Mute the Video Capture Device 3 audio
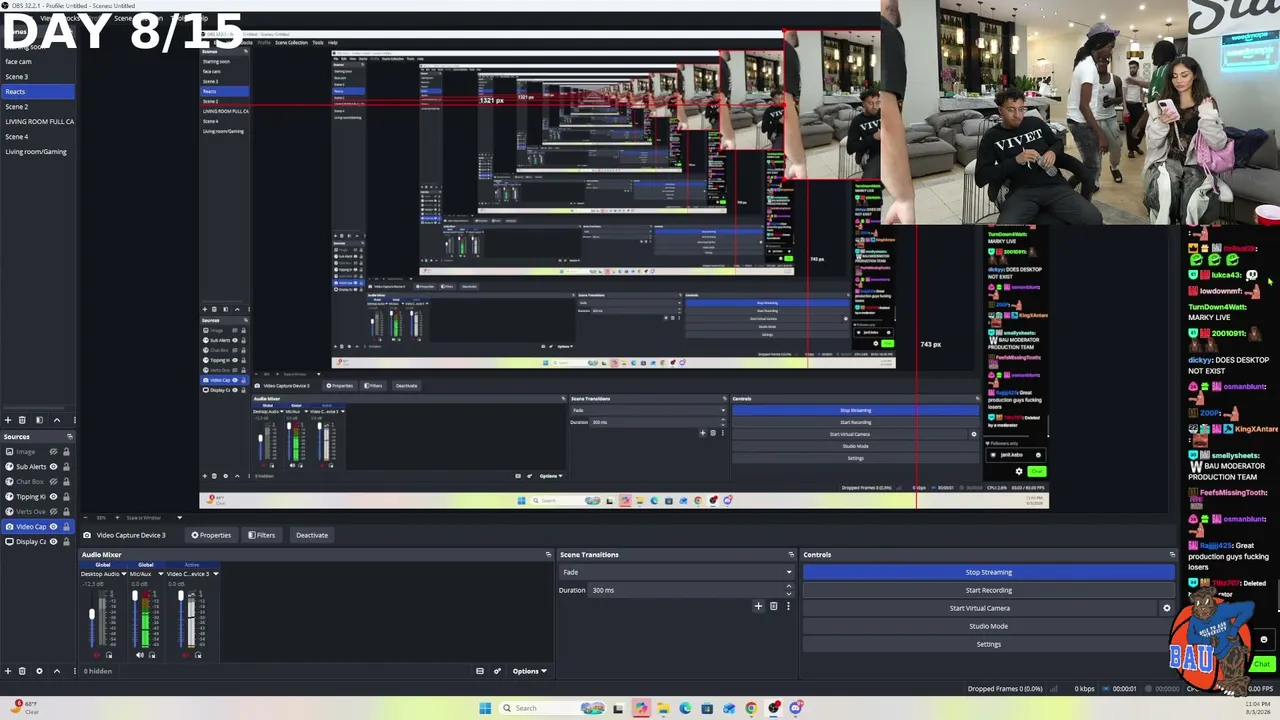The width and height of the screenshot is (1280, 720). click(x=186, y=655)
